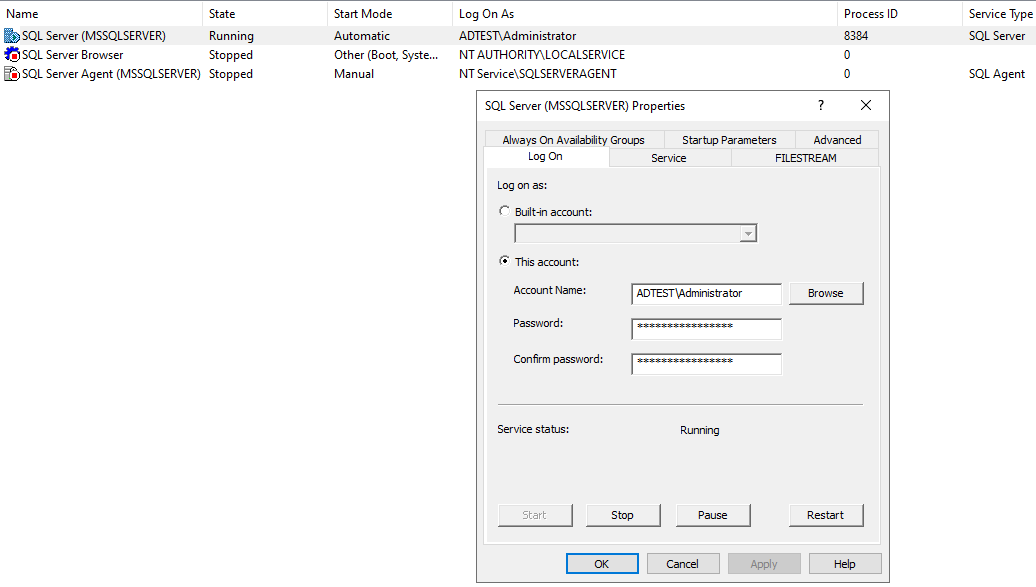The height and width of the screenshot is (587, 1036).
Task: Sort by the Service Type column header
Action: point(1000,13)
